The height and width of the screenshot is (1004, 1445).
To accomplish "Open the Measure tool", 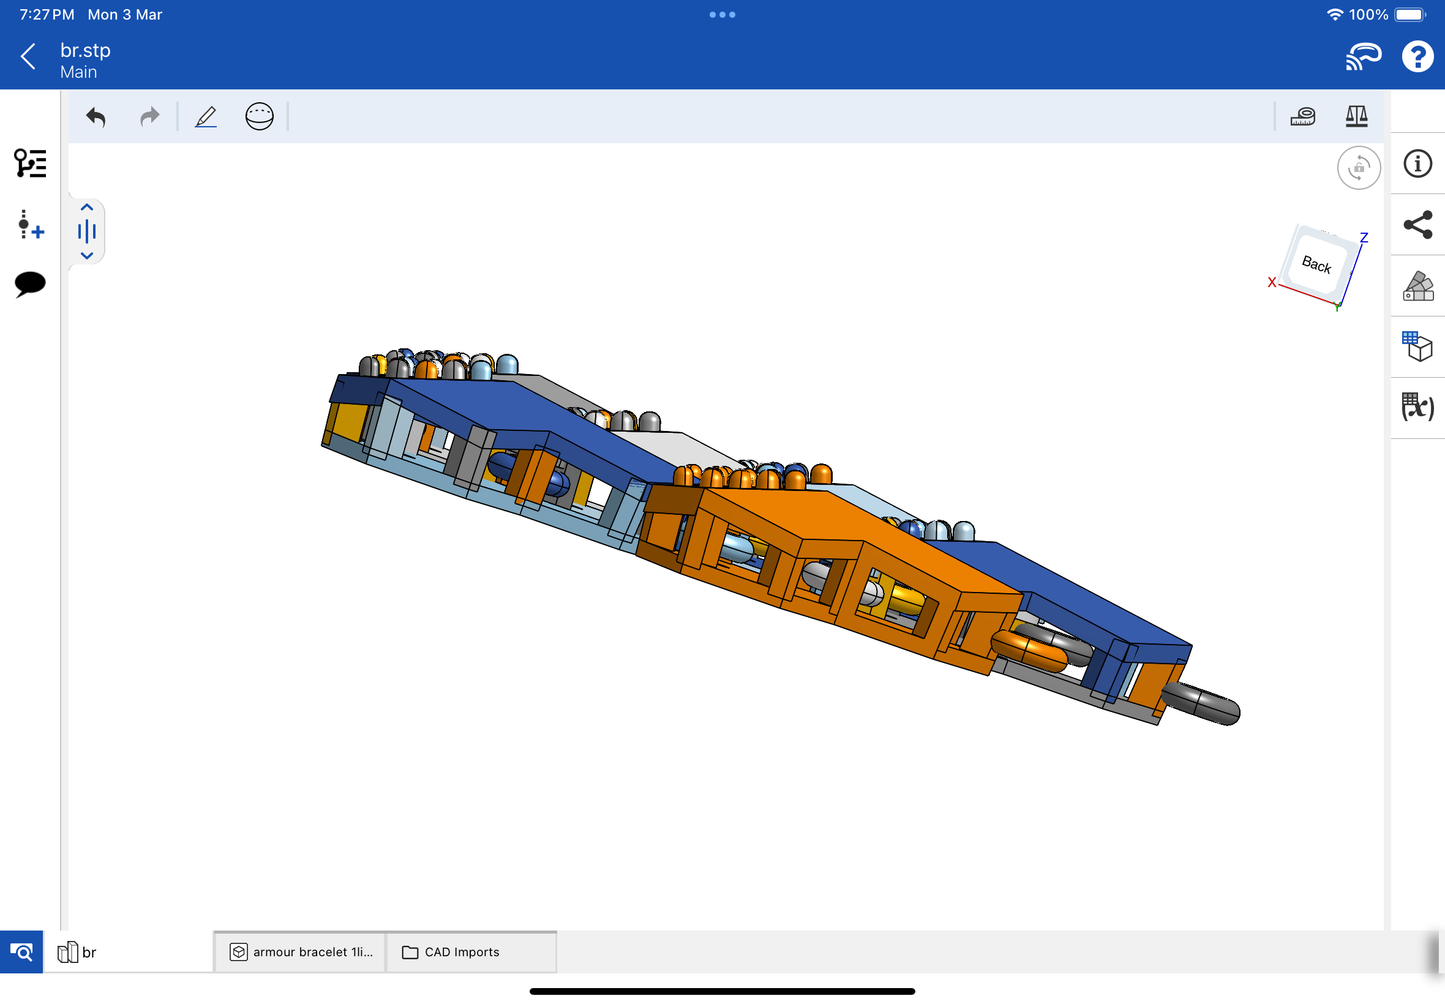I will click(1303, 117).
